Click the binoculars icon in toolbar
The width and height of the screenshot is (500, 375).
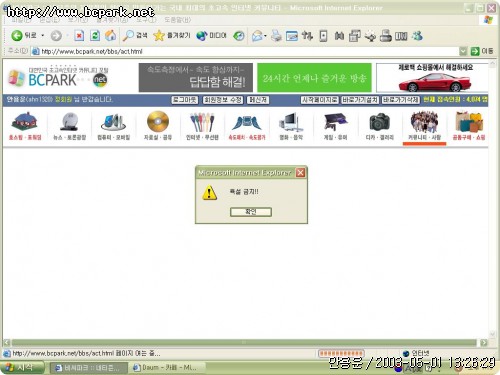[339, 36]
